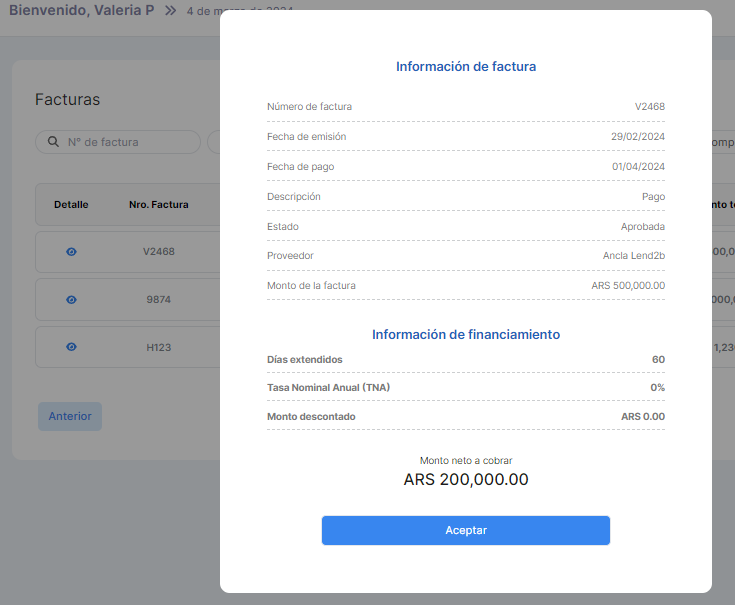Sort by the Nro. Factura column header
735x605 pixels.
tap(158, 204)
